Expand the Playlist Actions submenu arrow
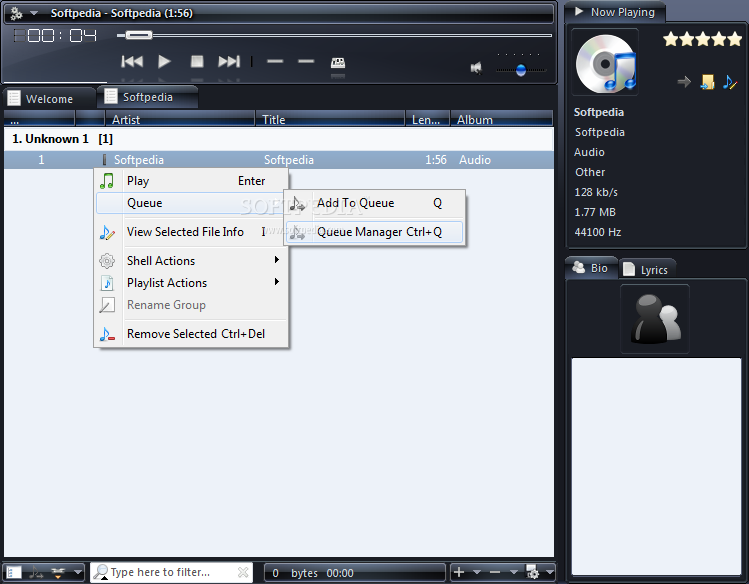The height and width of the screenshot is (584, 749). pos(277,282)
